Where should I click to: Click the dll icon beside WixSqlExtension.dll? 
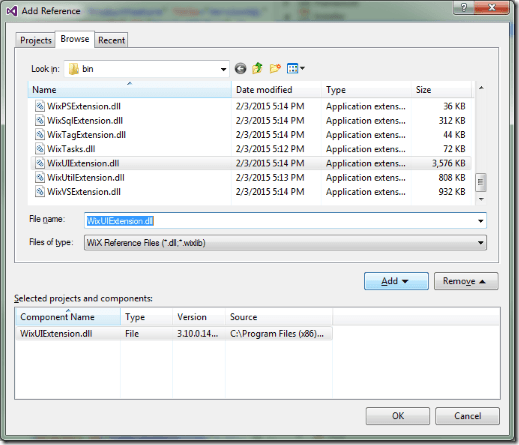tap(40, 120)
